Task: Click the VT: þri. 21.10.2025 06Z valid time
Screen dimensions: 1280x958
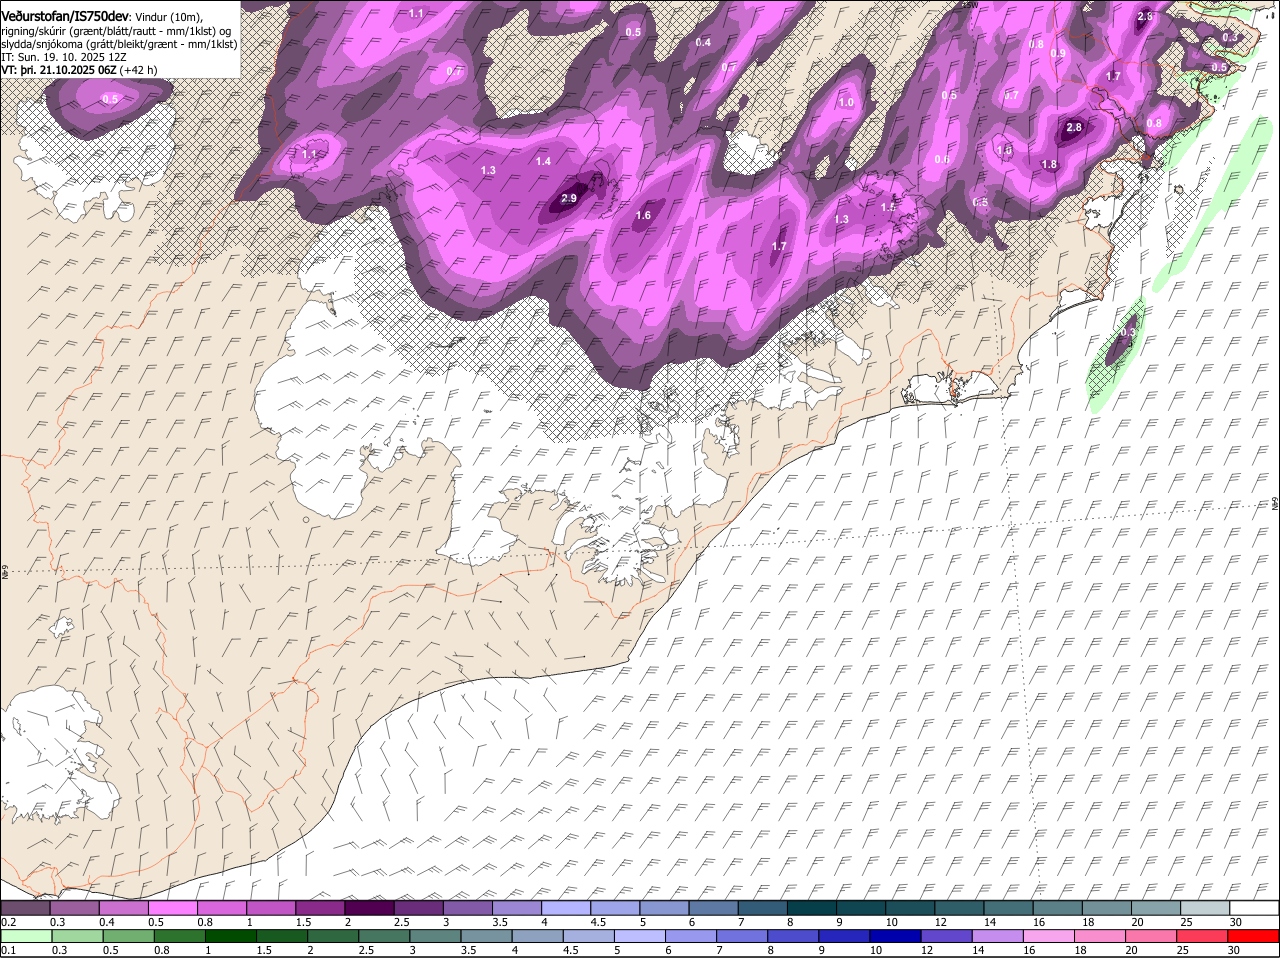Action: coord(59,71)
